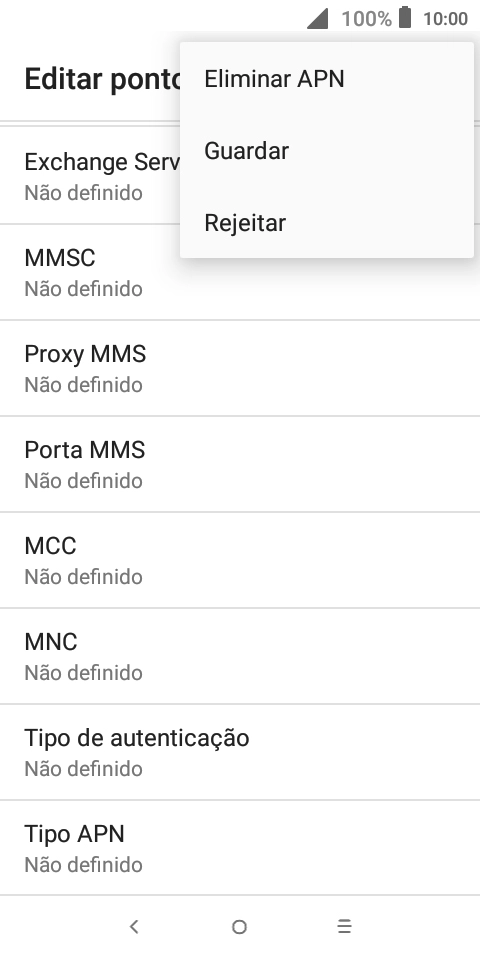This screenshot has width=480, height=960.
Task: Open recent apps via menu-lines icon
Action: (x=345, y=927)
